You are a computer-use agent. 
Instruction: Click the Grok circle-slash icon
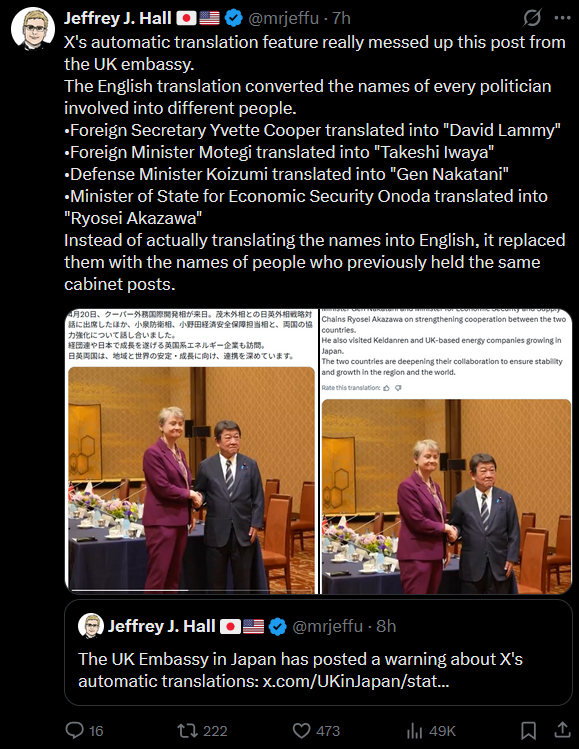[x=532, y=18]
